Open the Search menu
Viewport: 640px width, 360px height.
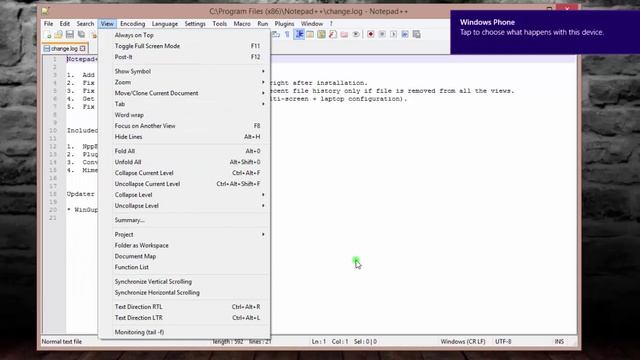[x=85, y=24]
